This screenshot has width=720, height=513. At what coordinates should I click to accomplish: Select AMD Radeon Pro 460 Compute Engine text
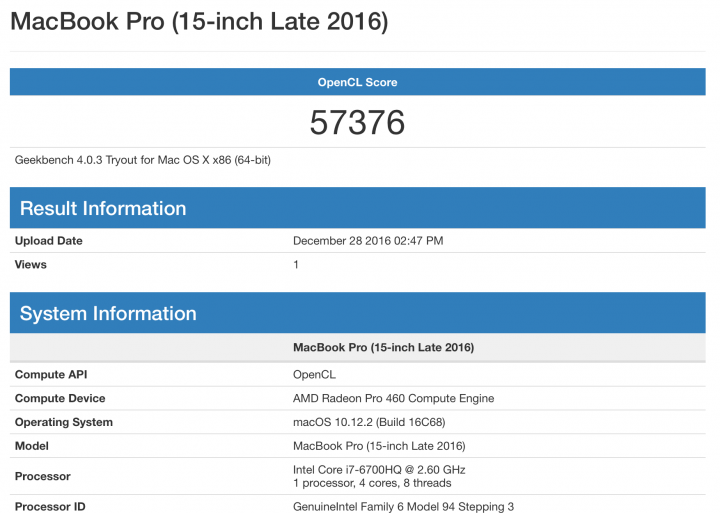394,398
